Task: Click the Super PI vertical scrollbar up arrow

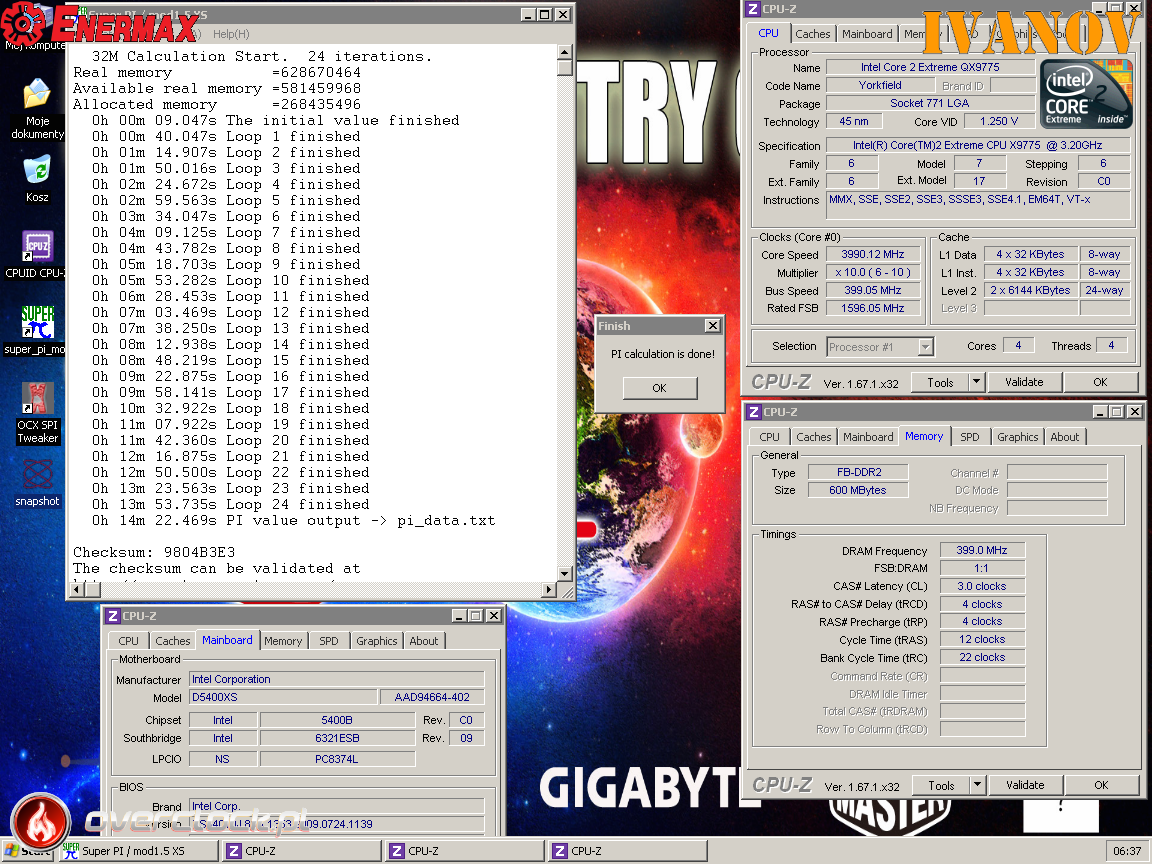Action: (564, 51)
